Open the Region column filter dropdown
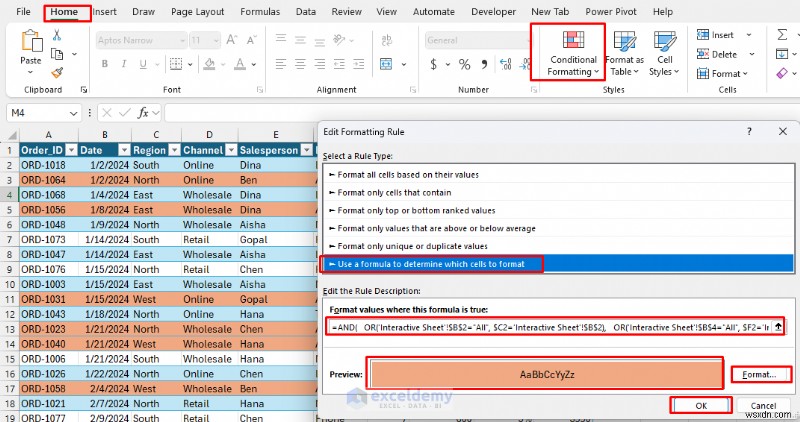 [x=174, y=150]
